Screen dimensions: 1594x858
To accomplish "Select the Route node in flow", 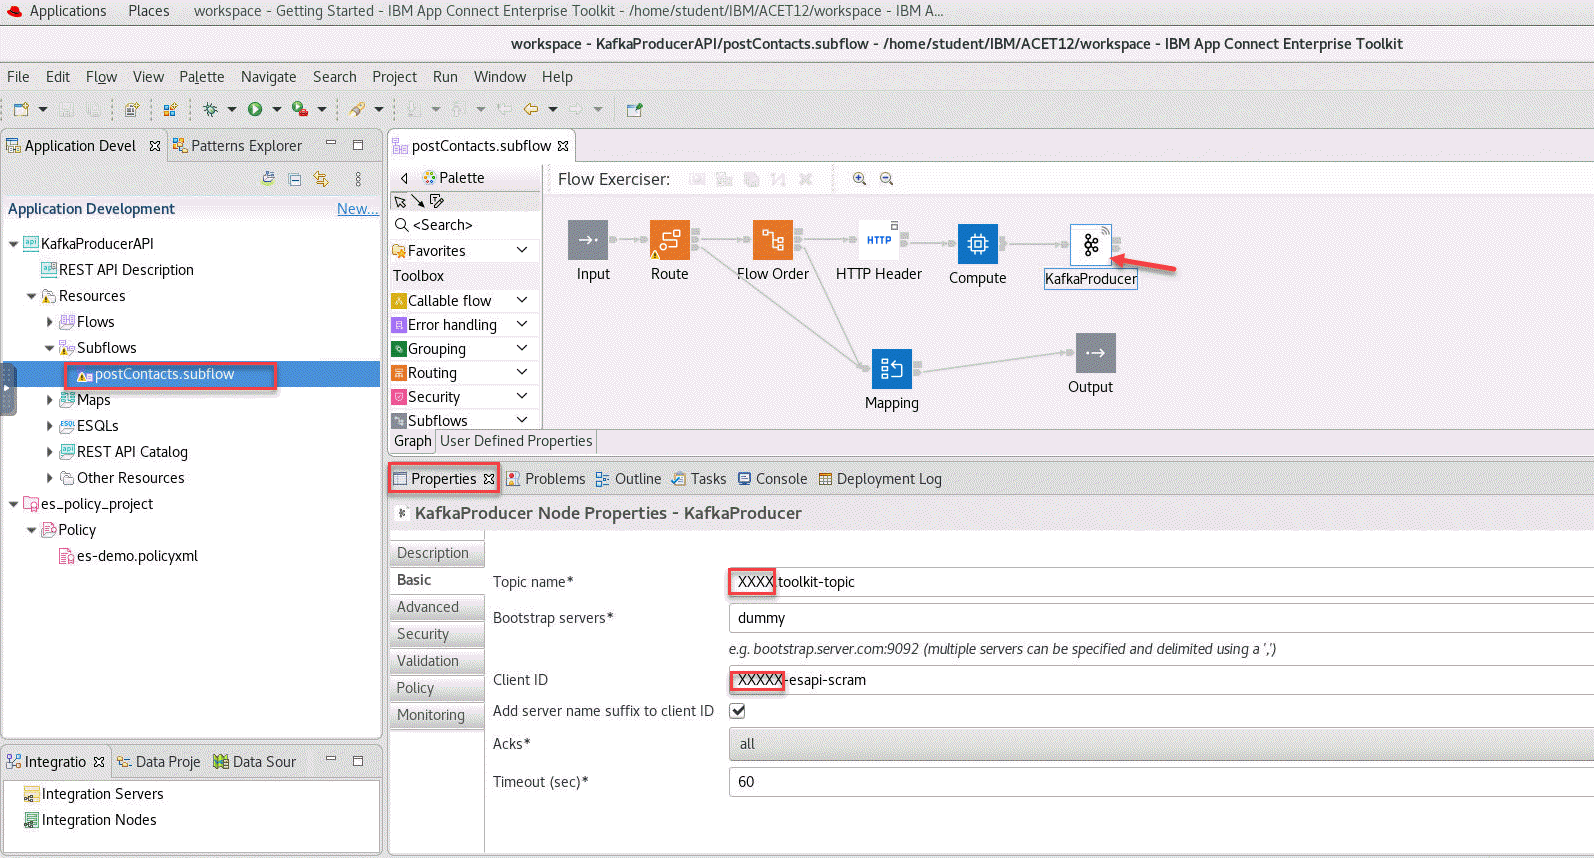I will pyautogui.click(x=669, y=240).
